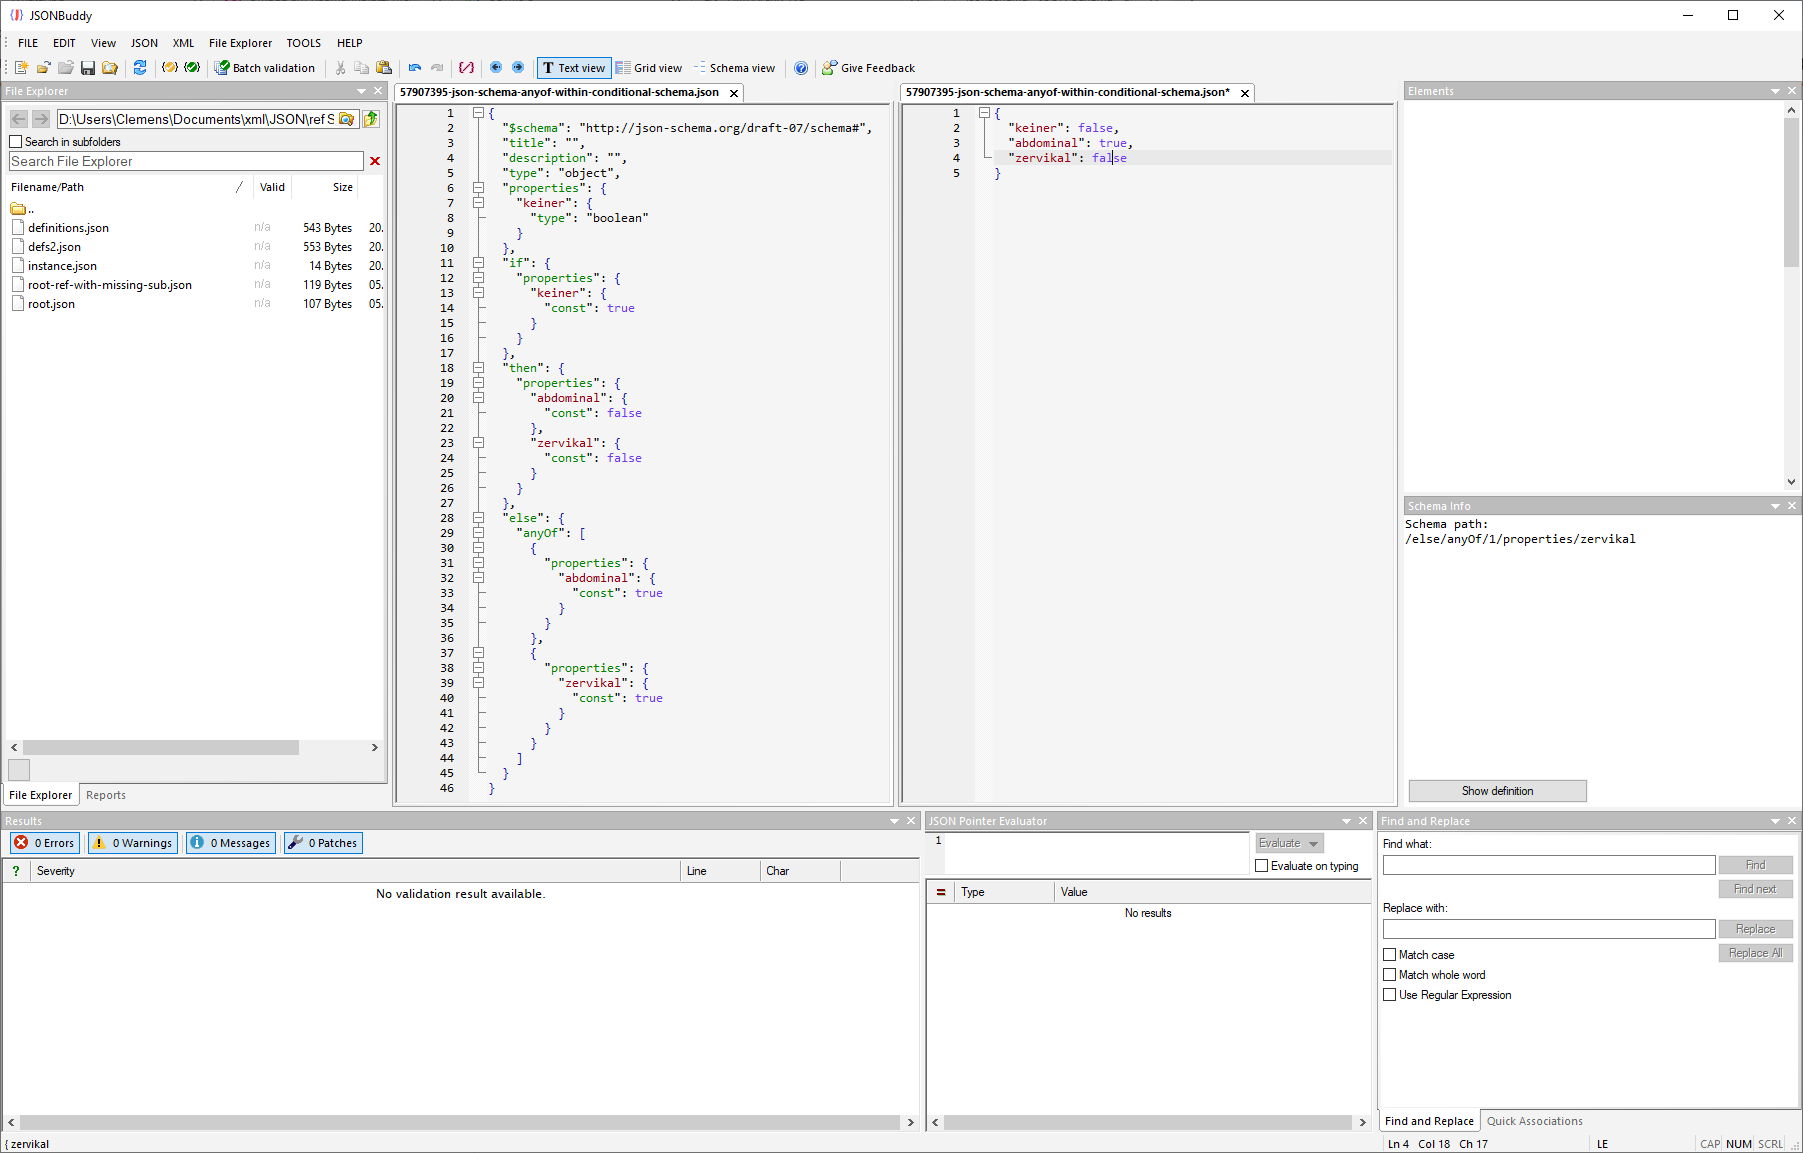This screenshot has width=1803, height=1153.
Task: Switch to the Reports tab
Action: coord(106,795)
